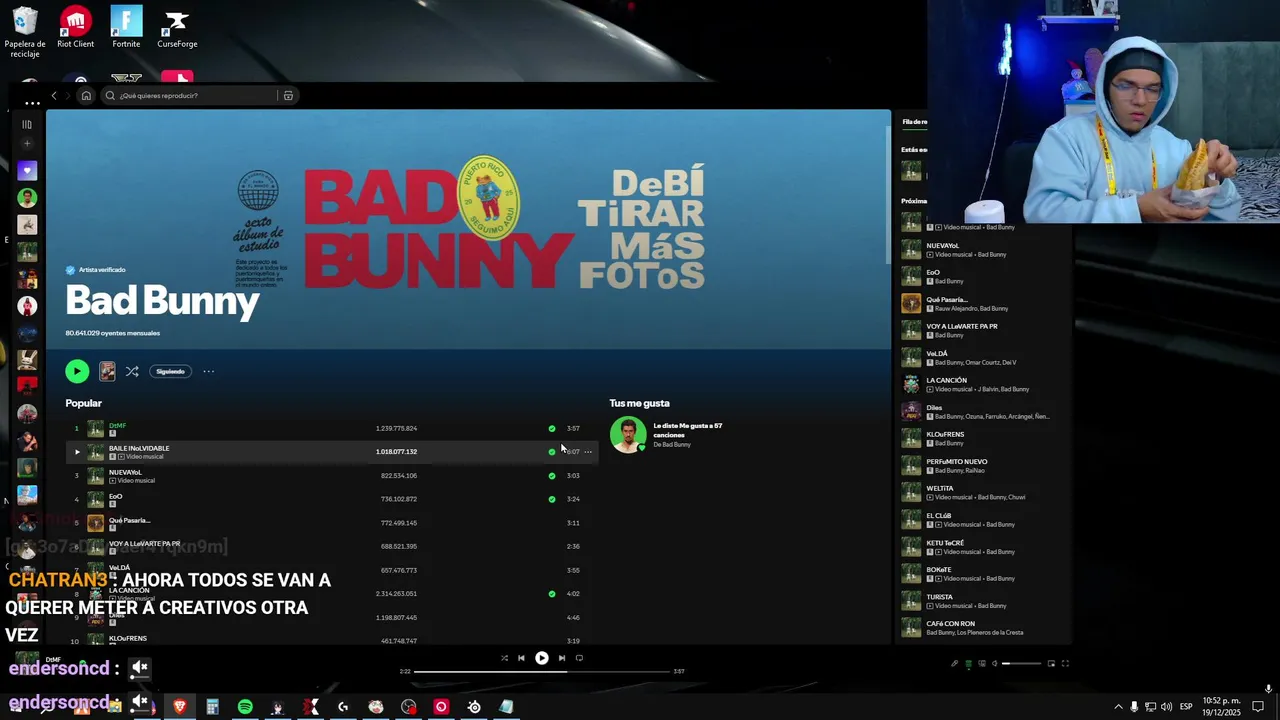Click the Popular section heading
This screenshot has height=720, width=1280.
click(x=83, y=403)
